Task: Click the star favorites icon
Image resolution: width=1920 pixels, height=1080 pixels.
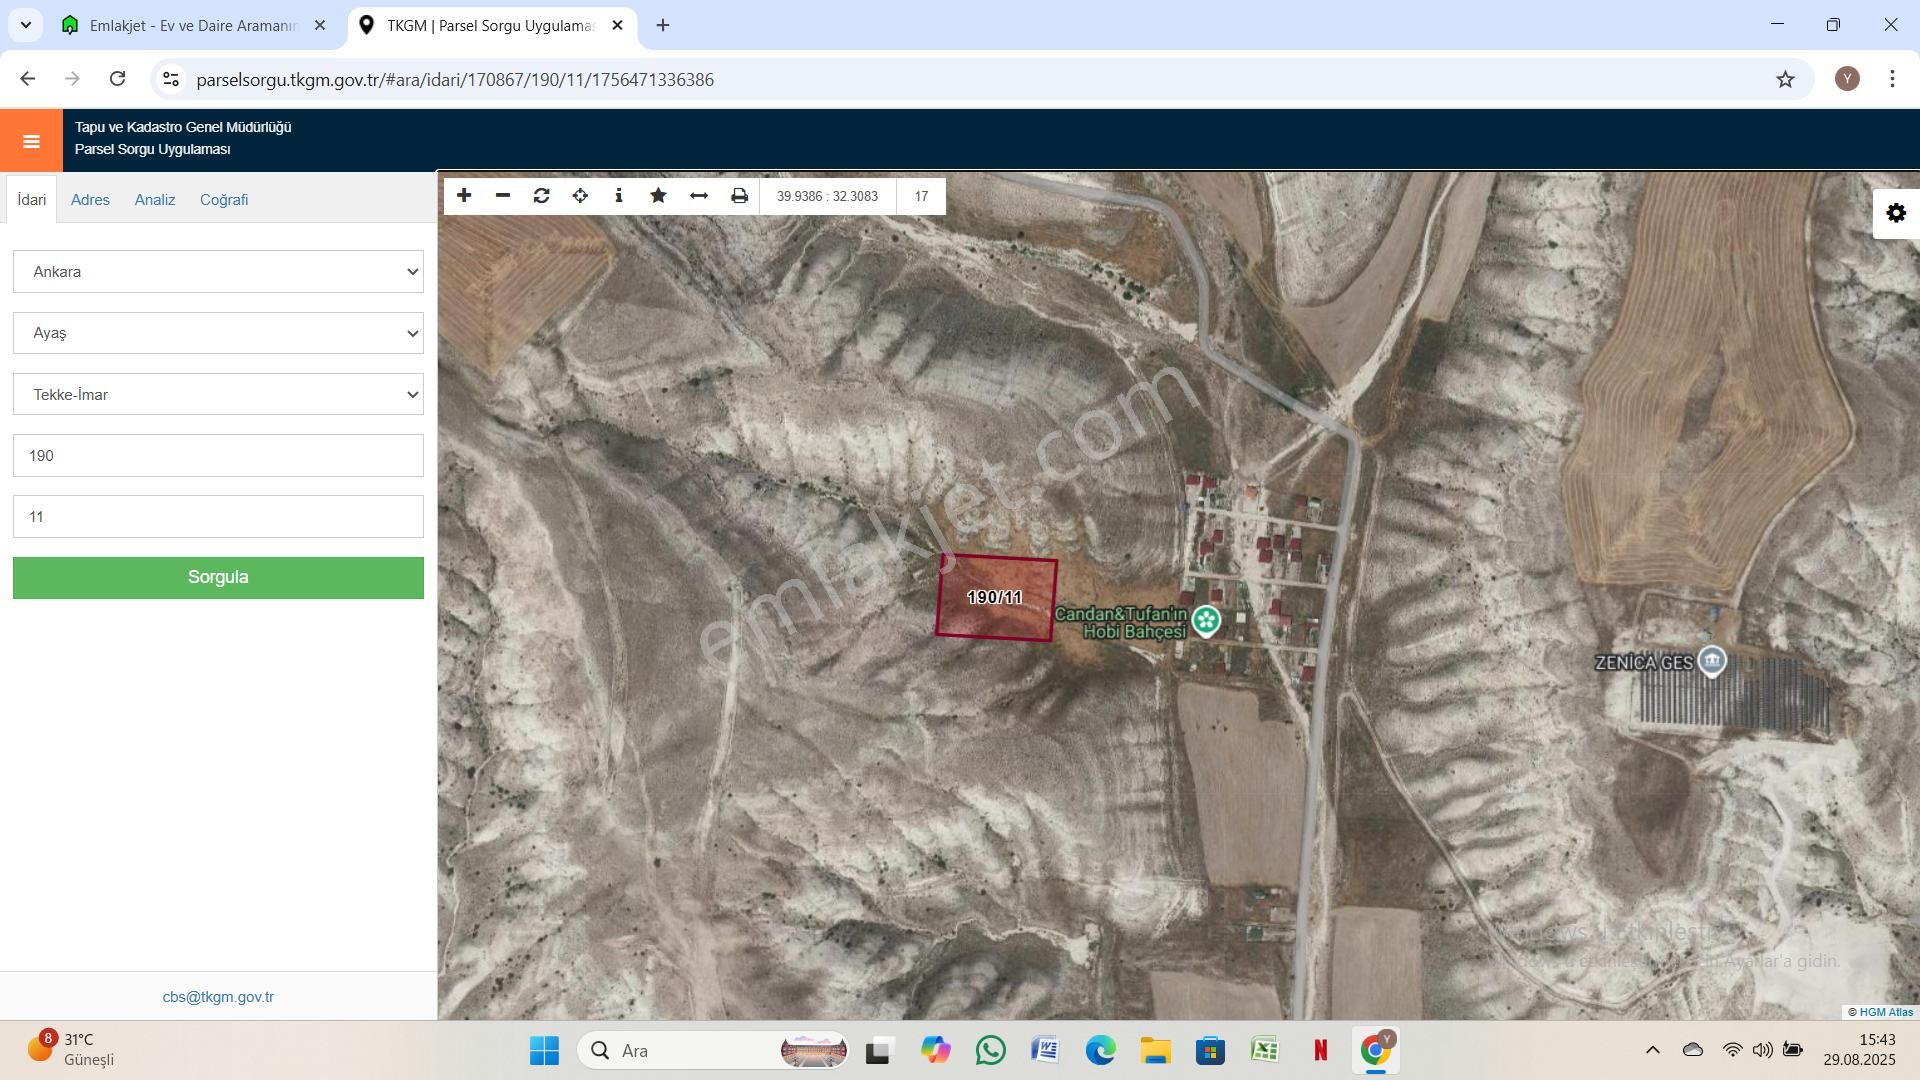Action: point(658,196)
